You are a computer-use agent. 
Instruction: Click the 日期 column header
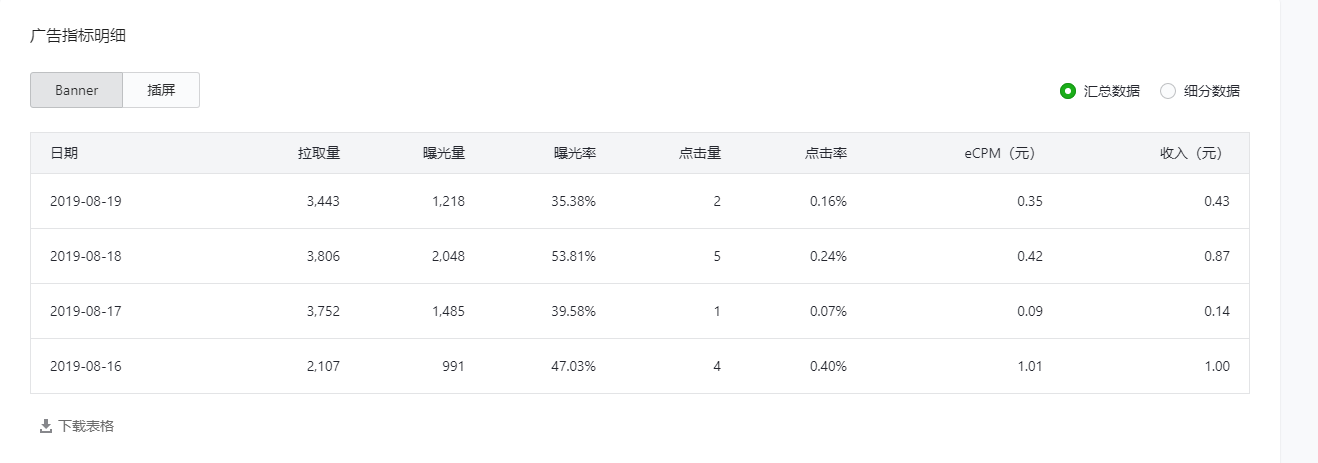pos(64,153)
